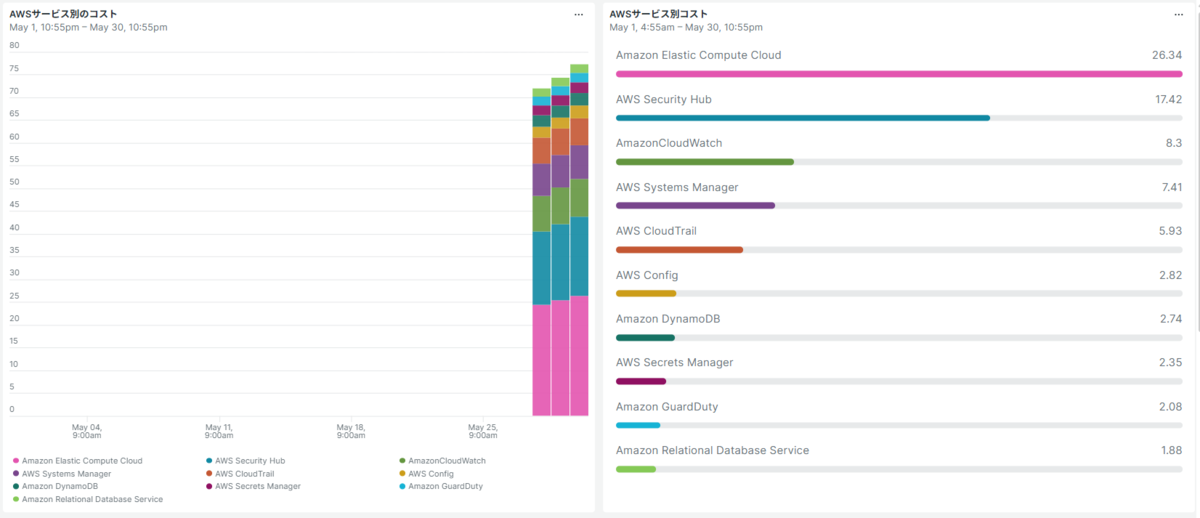Screen dimensions: 1200x518
Task: Click the teal segment of the middle stacked bar
Action: click(x=560, y=262)
